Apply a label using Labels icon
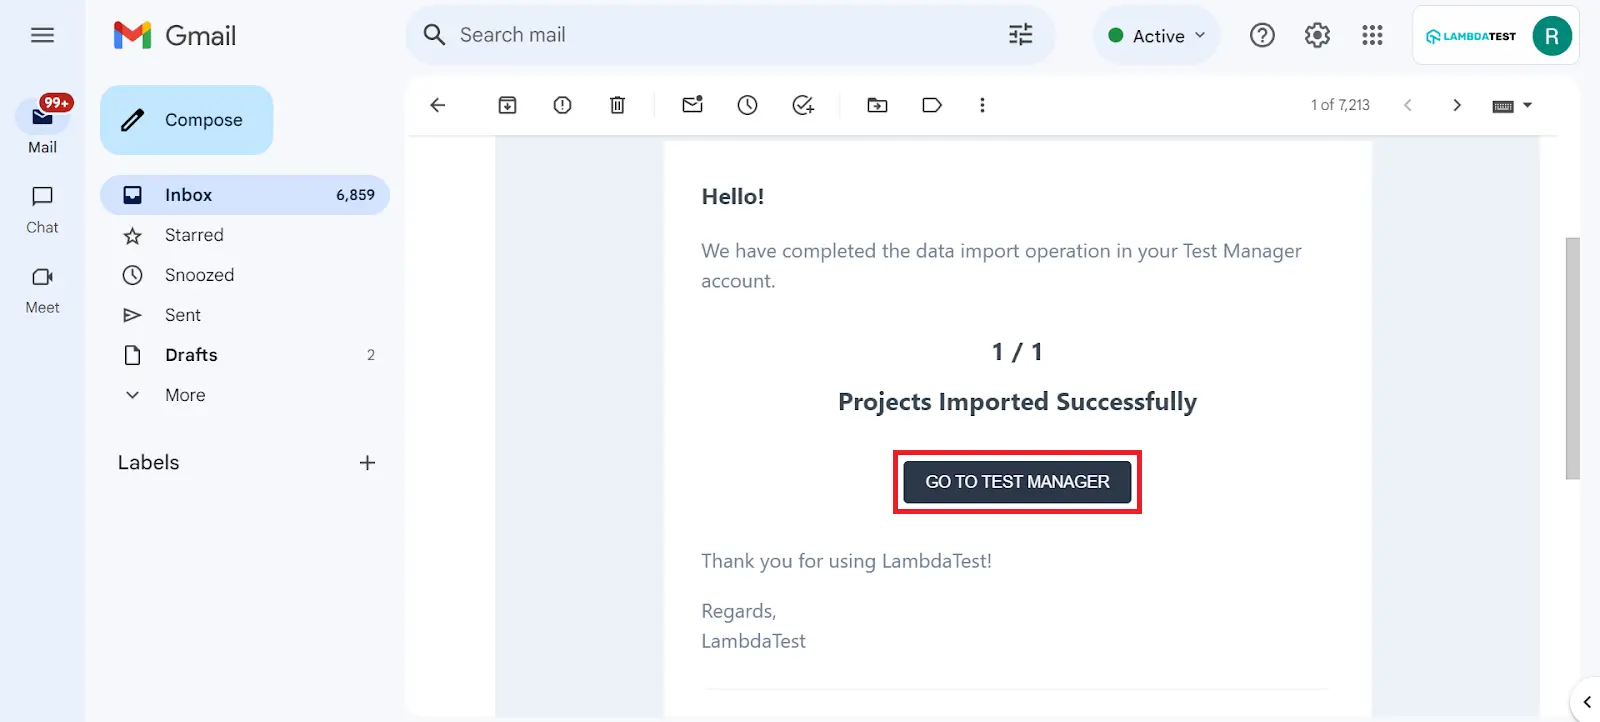This screenshot has height=722, width=1600. click(x=932, y=105)
